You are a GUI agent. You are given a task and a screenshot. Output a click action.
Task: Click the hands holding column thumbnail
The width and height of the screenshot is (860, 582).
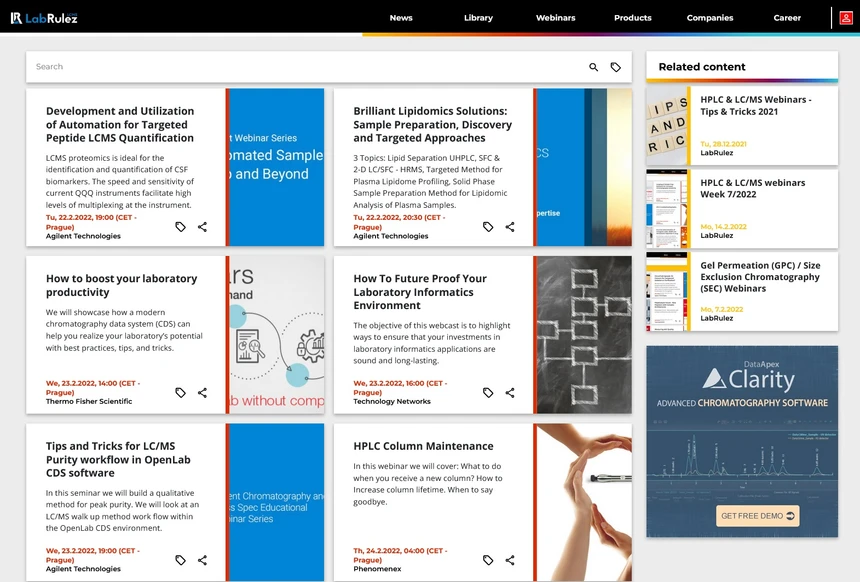tap(584, 502)
